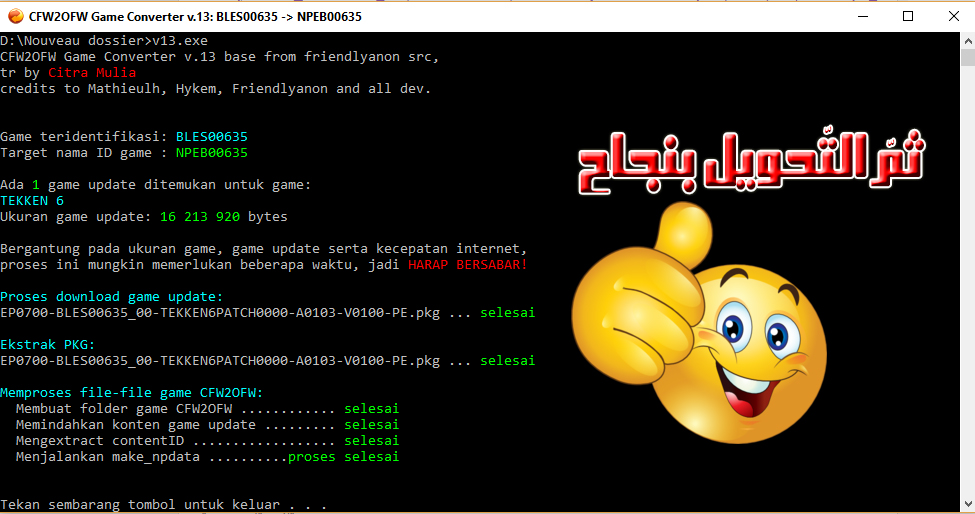
Task: Click the 'Memproses file-file game CFW2OFW:' heading
Action: coord(132,393)
